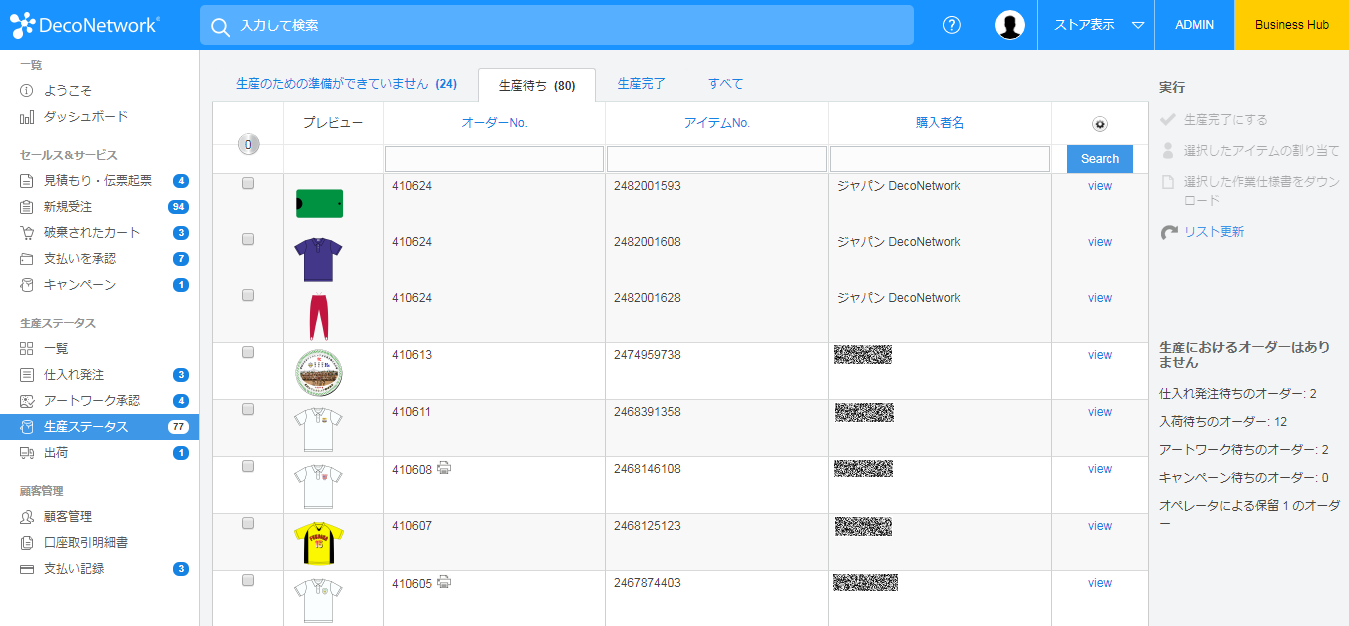The image size is (1349, 626).
Task: Switch to the 生産完了 tab
Action: click(x=641, y=84)
